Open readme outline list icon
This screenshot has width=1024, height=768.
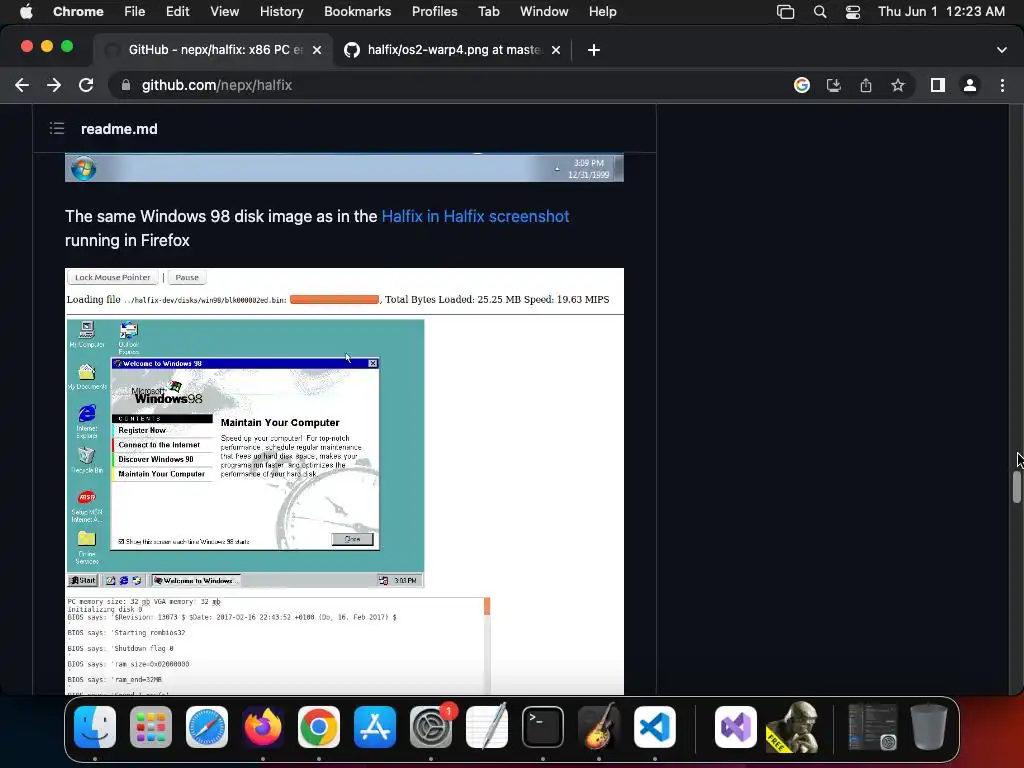[x=57, y=129]
